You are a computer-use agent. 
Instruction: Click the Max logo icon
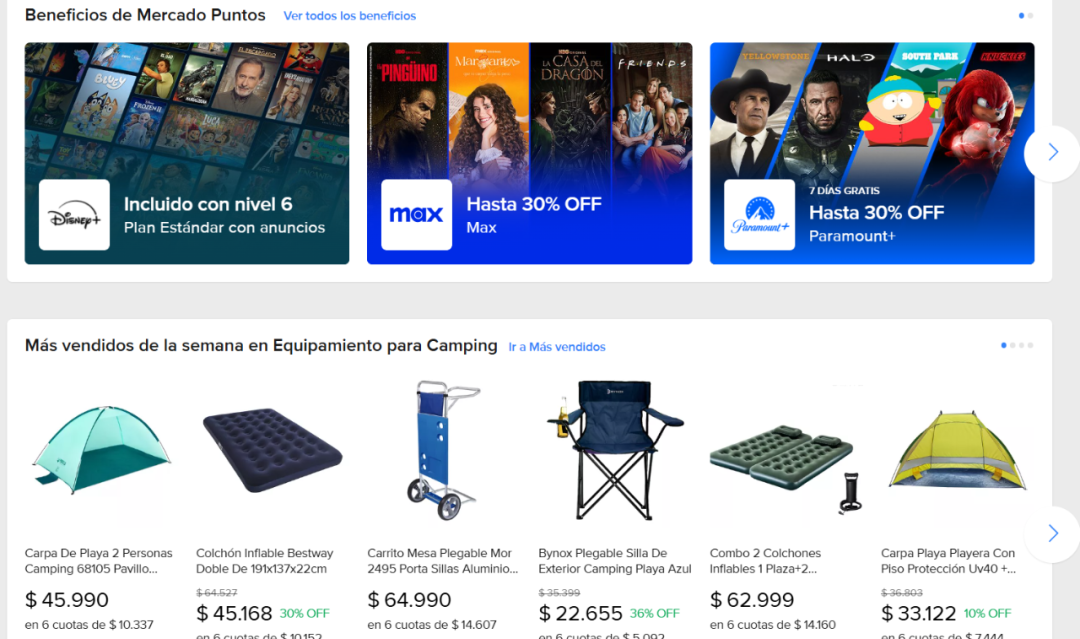click(x=416, y=215)
